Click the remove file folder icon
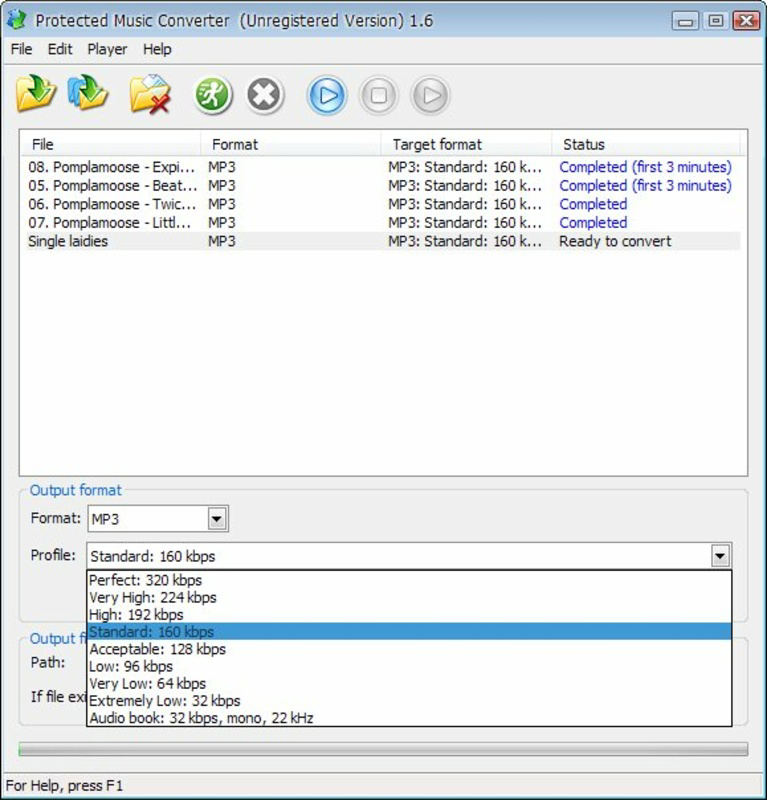767x800 pixels. pyautogui.click(x=150, y=94)
